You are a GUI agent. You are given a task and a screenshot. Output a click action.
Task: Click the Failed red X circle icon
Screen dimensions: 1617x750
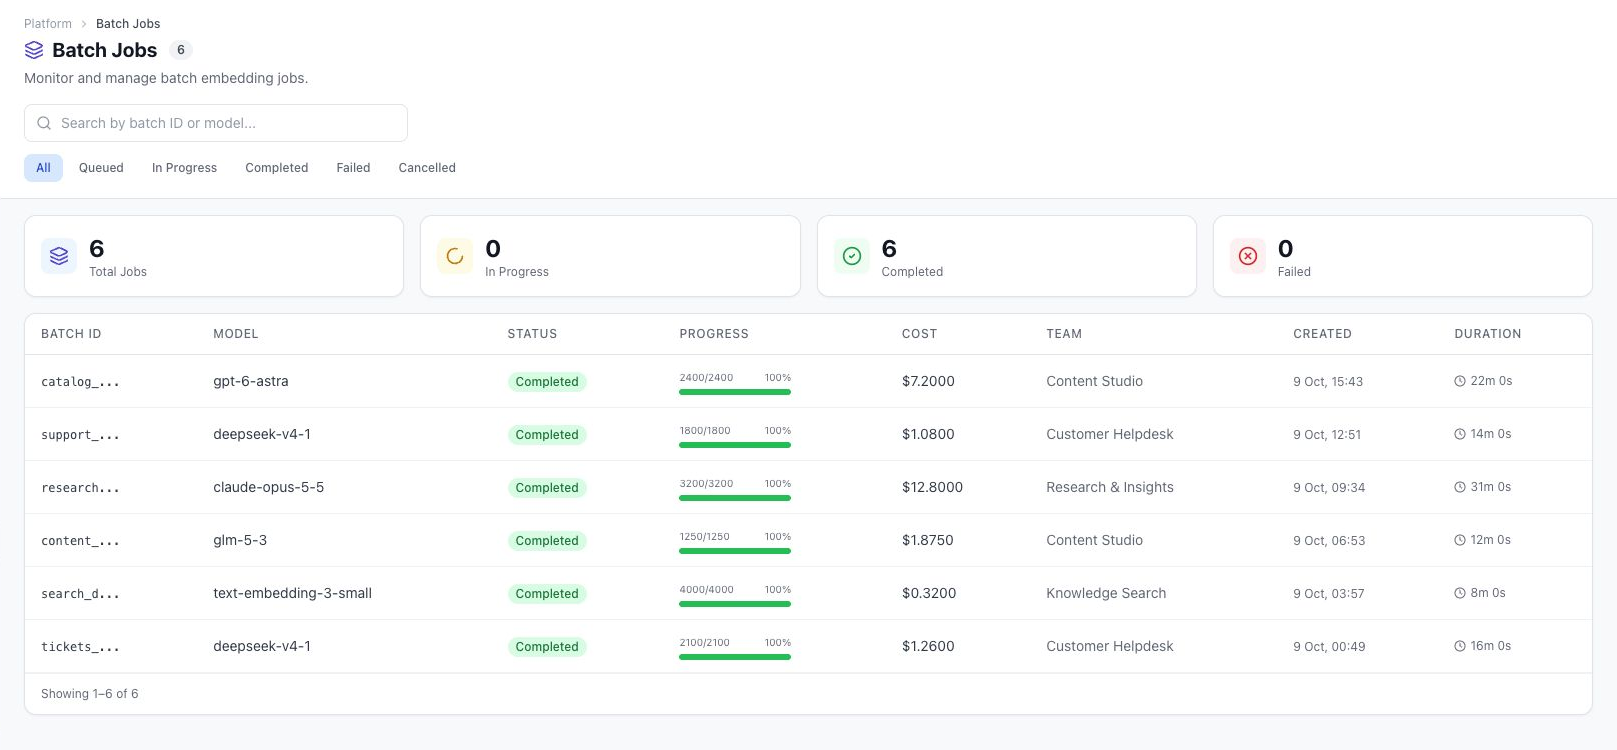1248,256
